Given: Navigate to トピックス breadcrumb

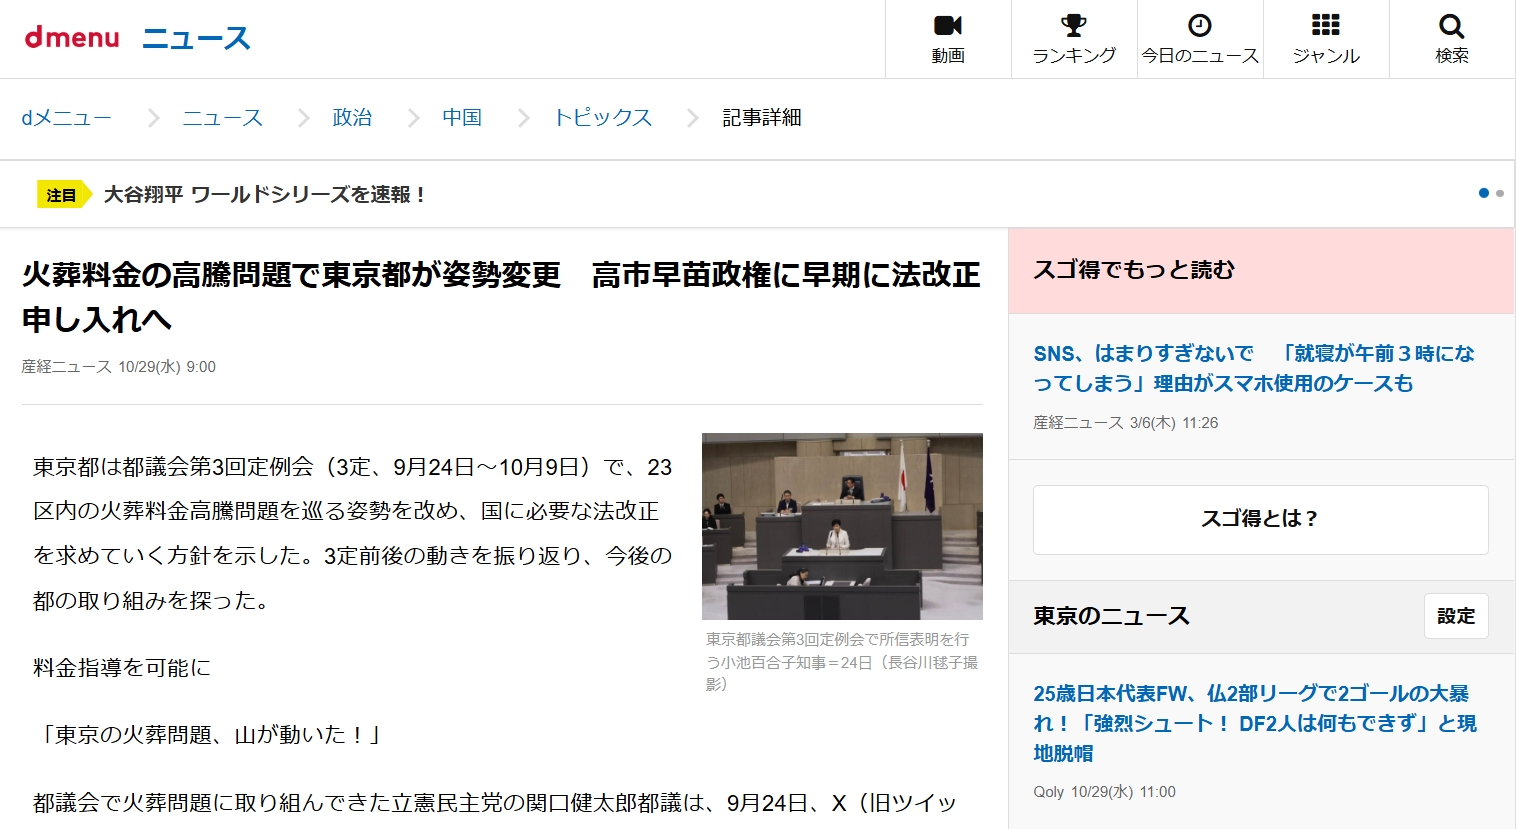Looking at the screenshot, I should click(x=603, y=118).
